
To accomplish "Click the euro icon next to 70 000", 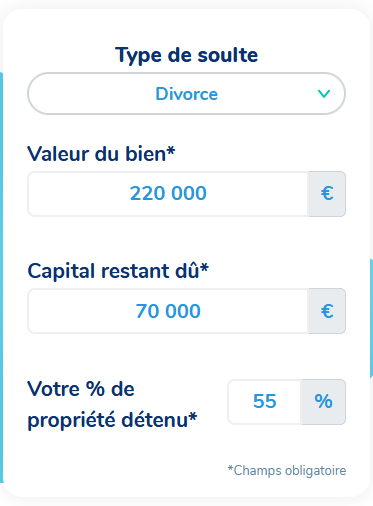I will [x=327, y=311].
